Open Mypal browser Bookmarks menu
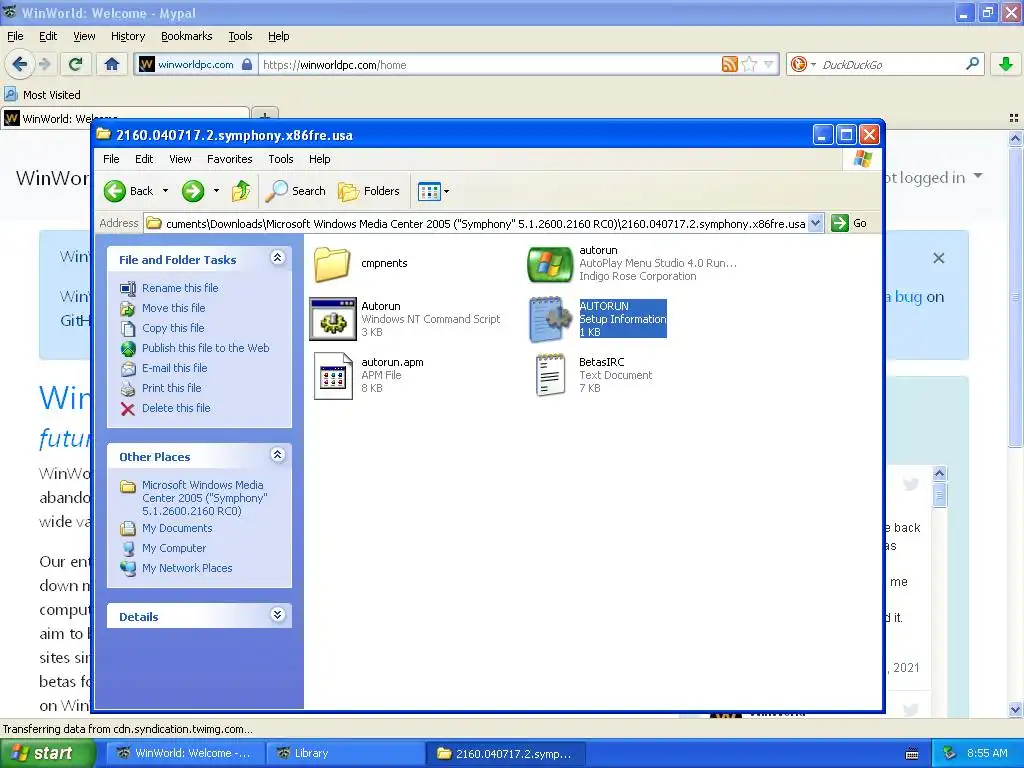The height and width of the screenshot is (768, 1024). (x=187, y=36)
